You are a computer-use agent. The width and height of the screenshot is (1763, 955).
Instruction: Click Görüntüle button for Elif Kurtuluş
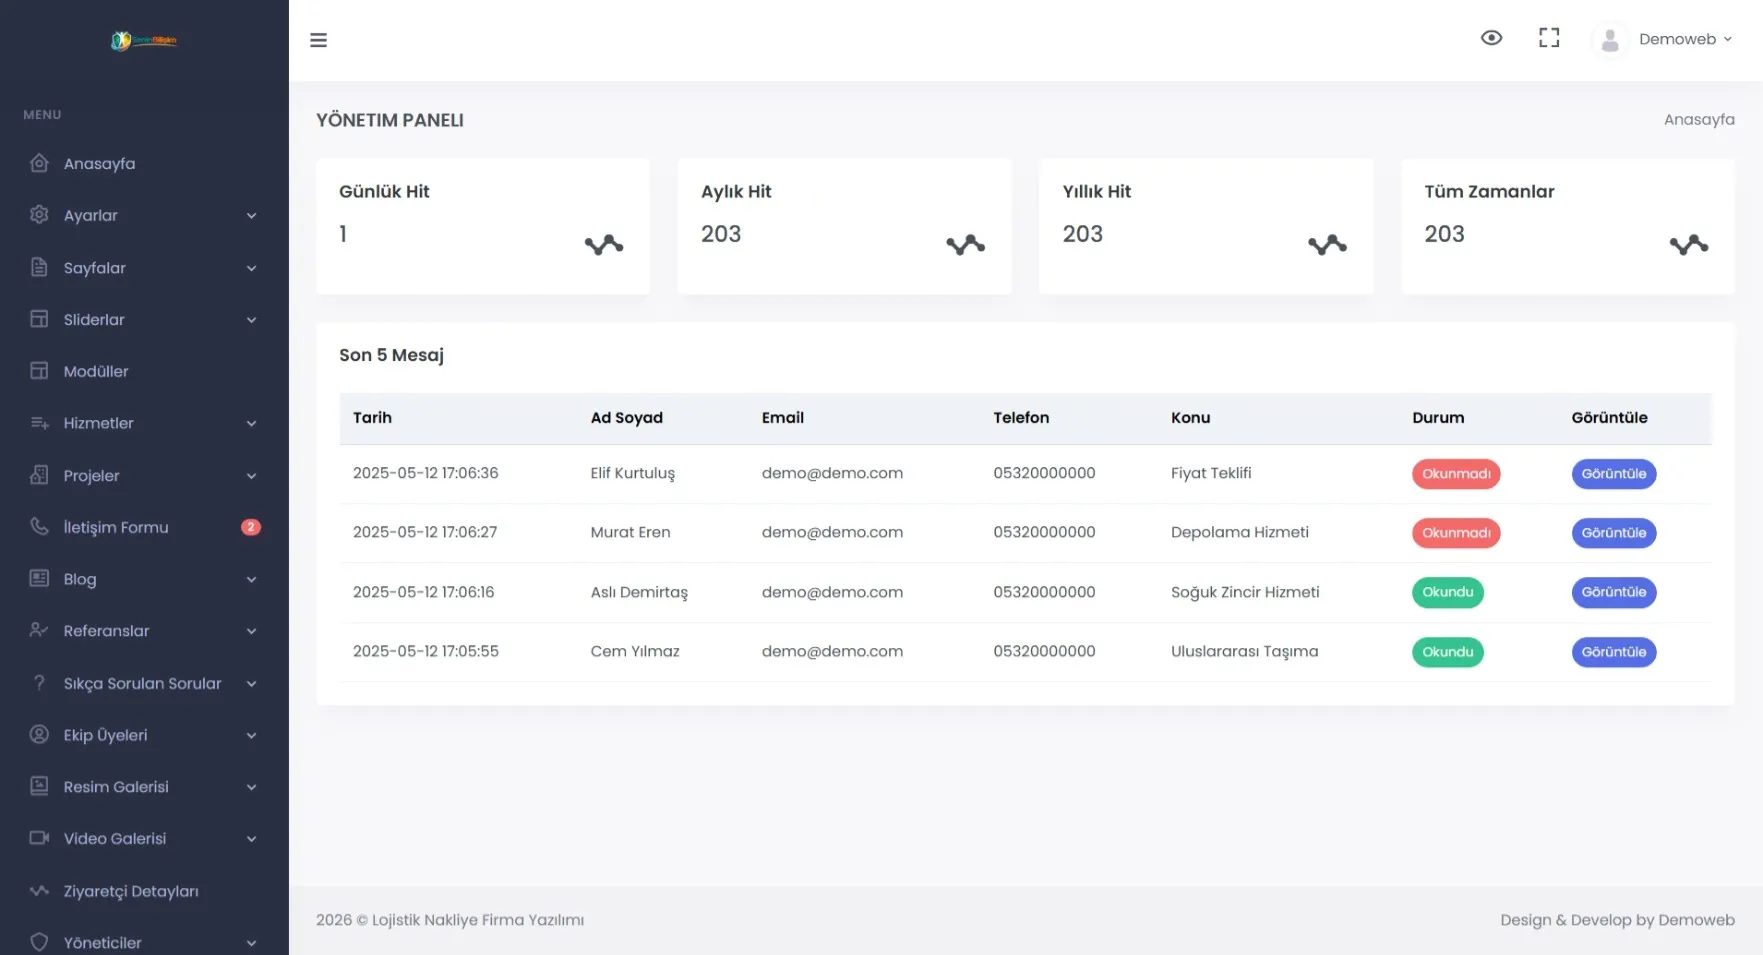1613,474
